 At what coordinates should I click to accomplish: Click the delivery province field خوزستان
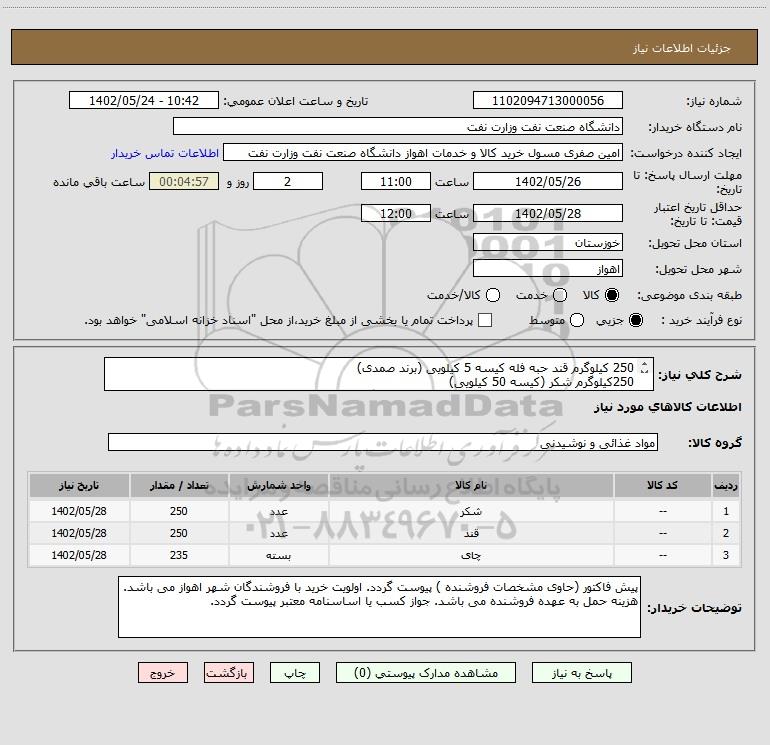[548, 243]
